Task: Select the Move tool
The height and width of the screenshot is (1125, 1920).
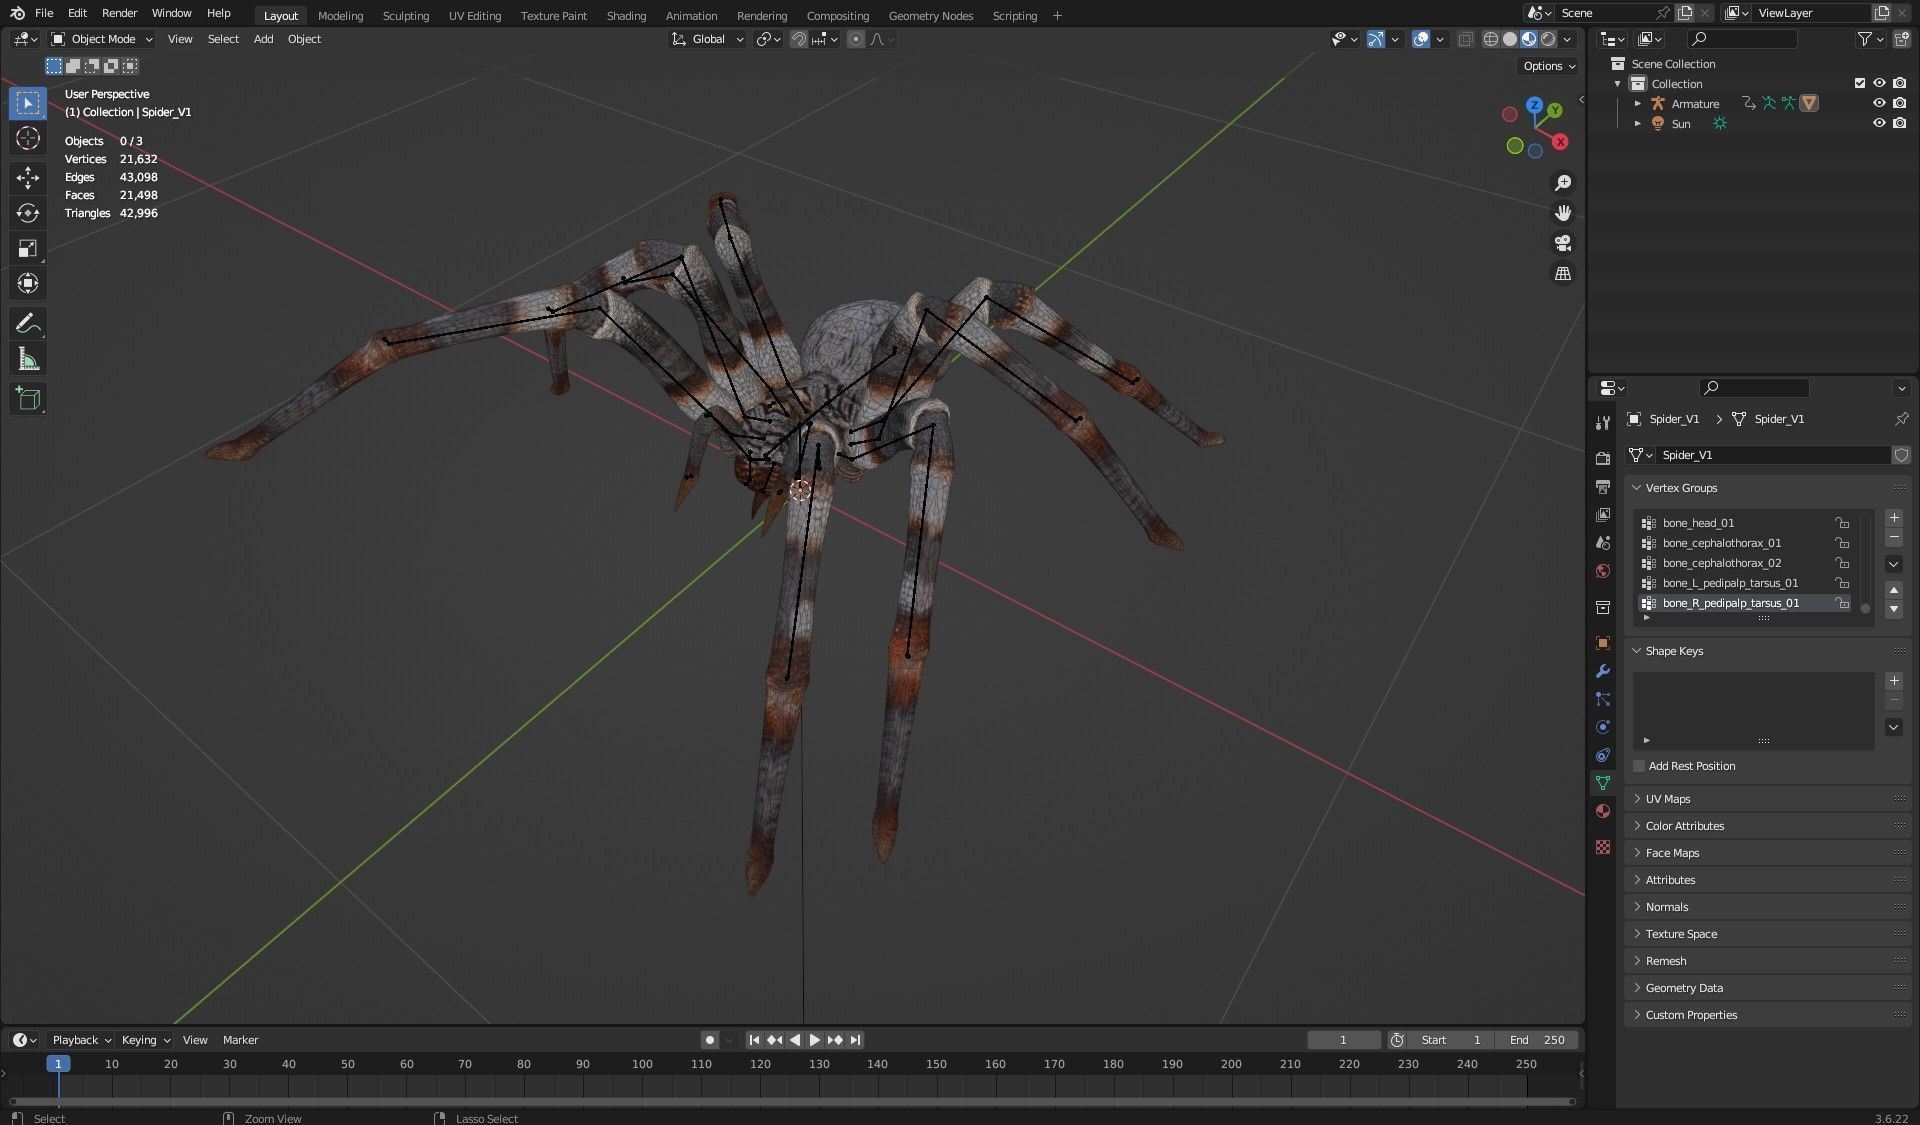Action: point(28,178)
